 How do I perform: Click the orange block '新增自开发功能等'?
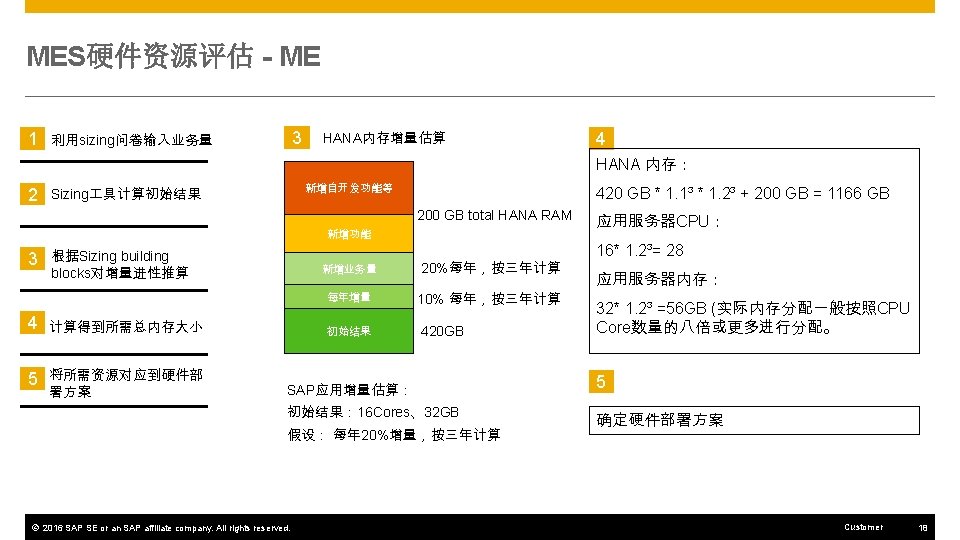349,188
